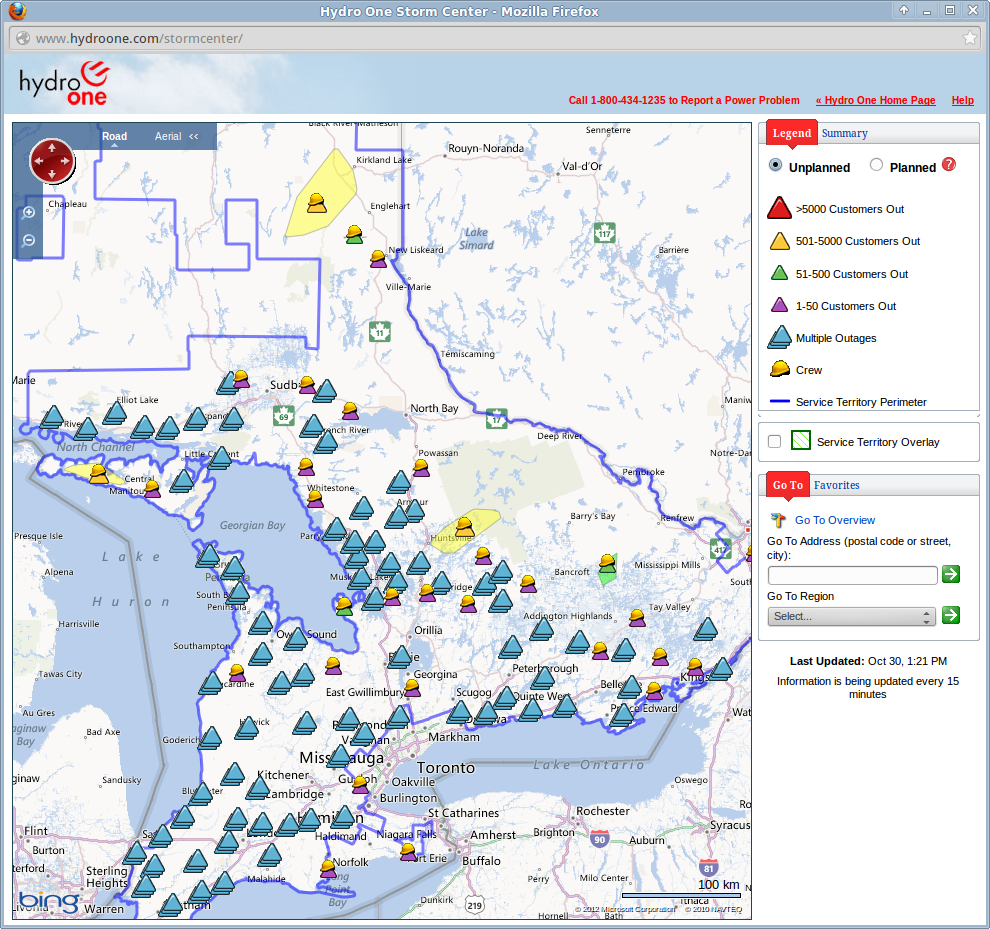Viewport: 990px width, 929px height.
Task: Switch to the Favorites tab
Action: pos(836,485)
